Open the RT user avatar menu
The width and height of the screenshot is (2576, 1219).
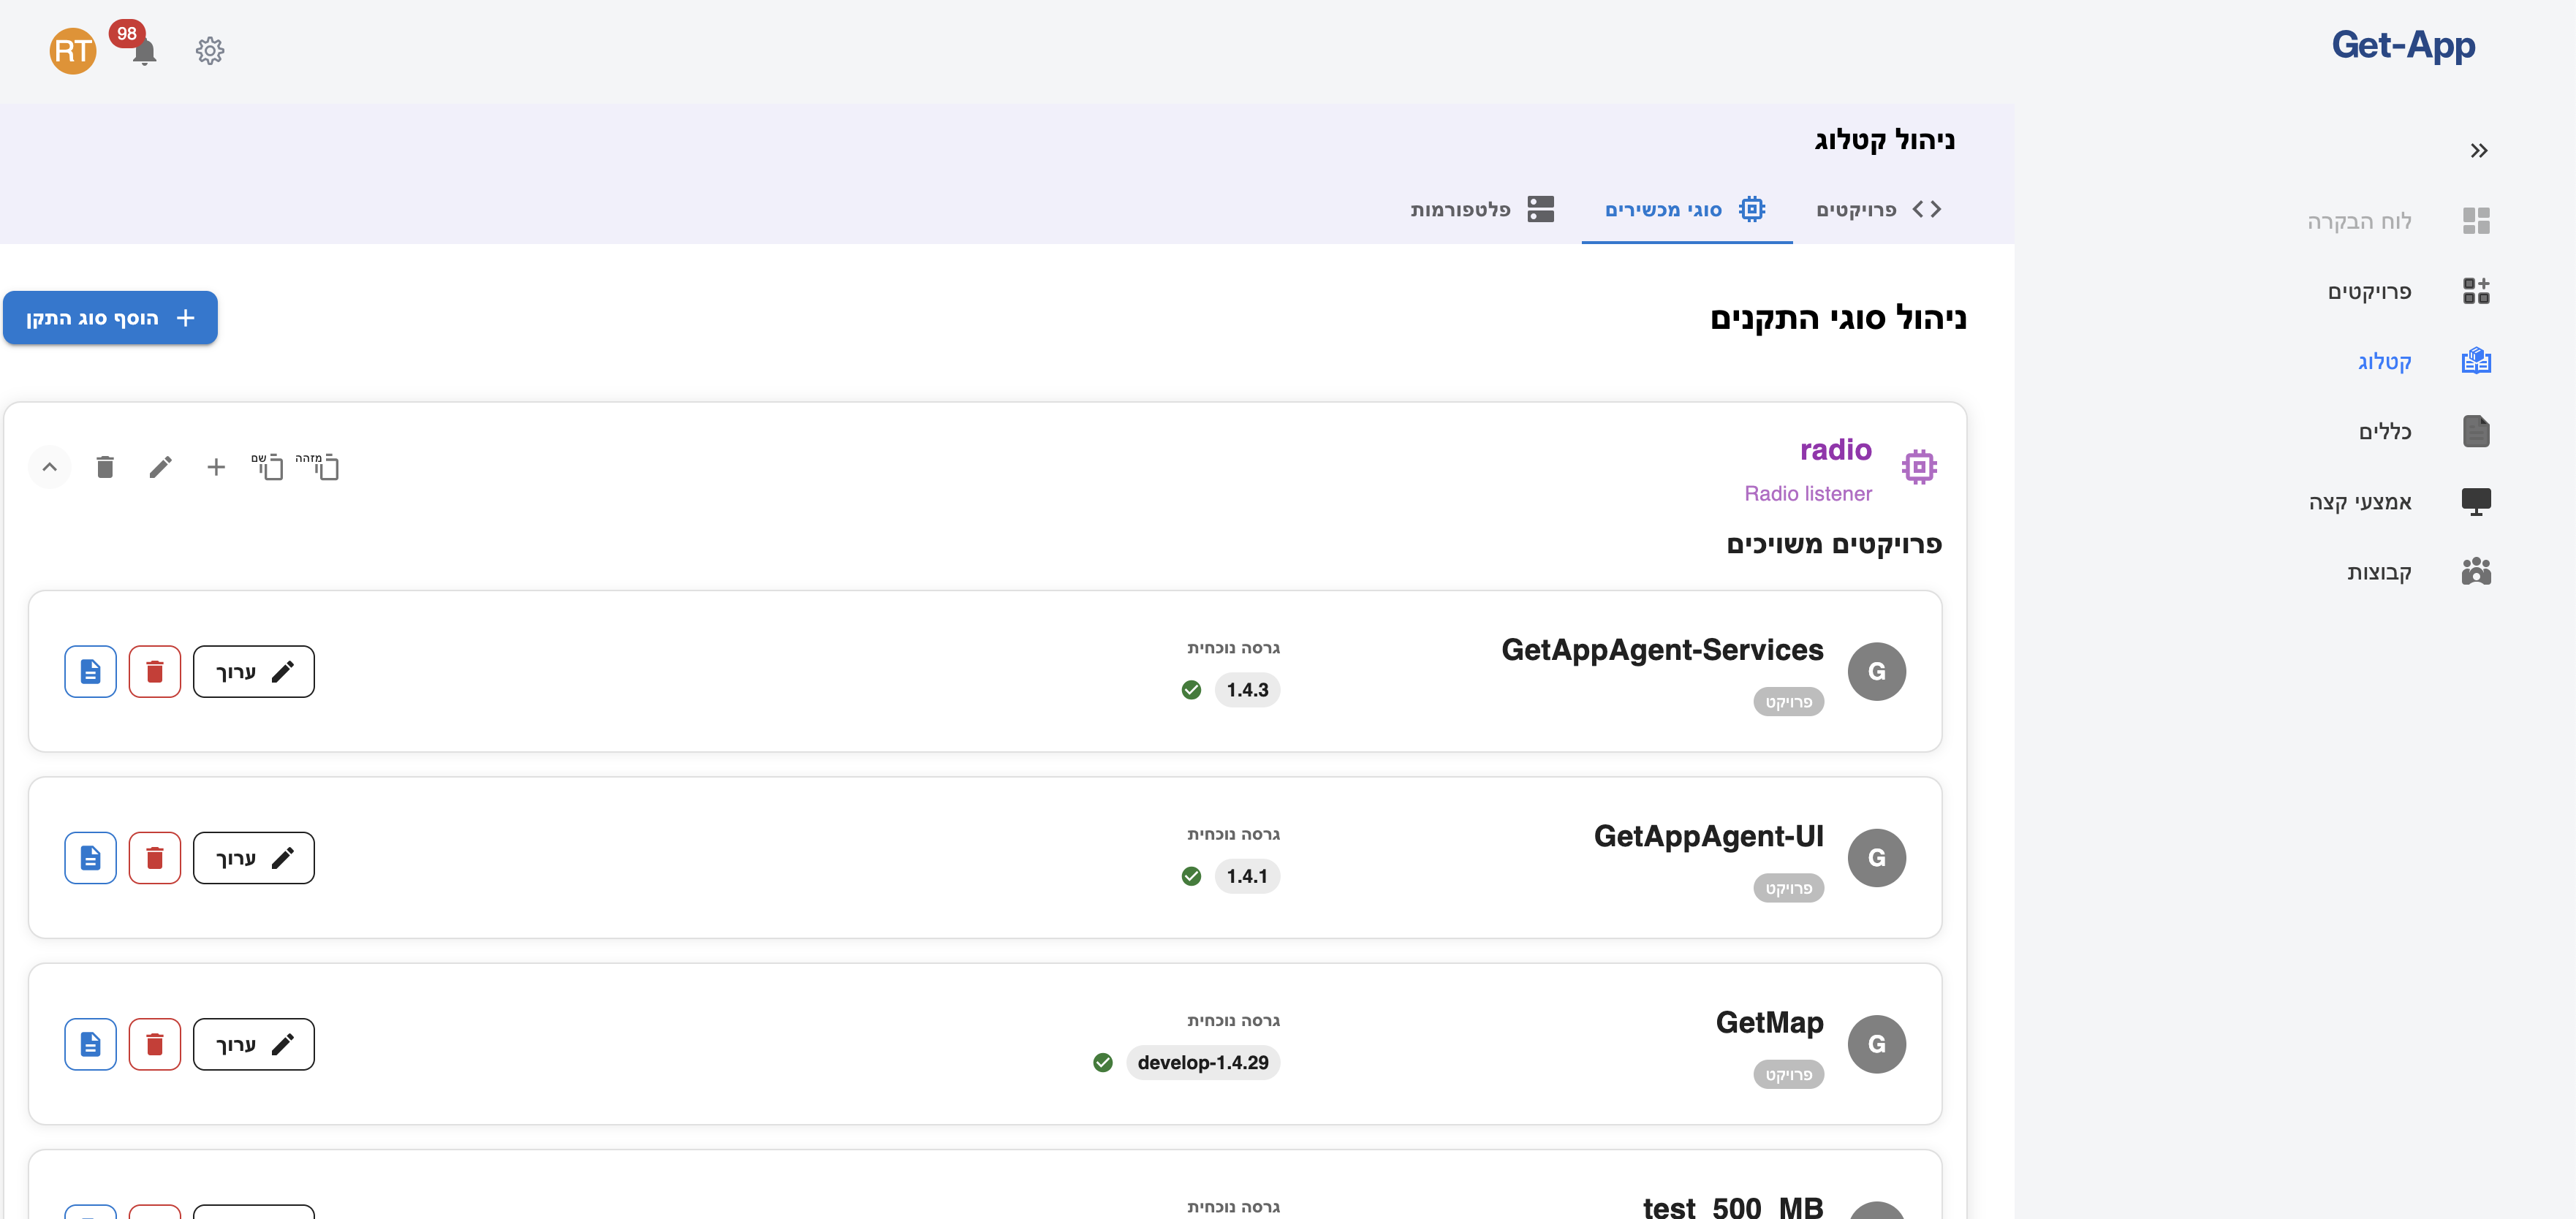tap(73, 51)
